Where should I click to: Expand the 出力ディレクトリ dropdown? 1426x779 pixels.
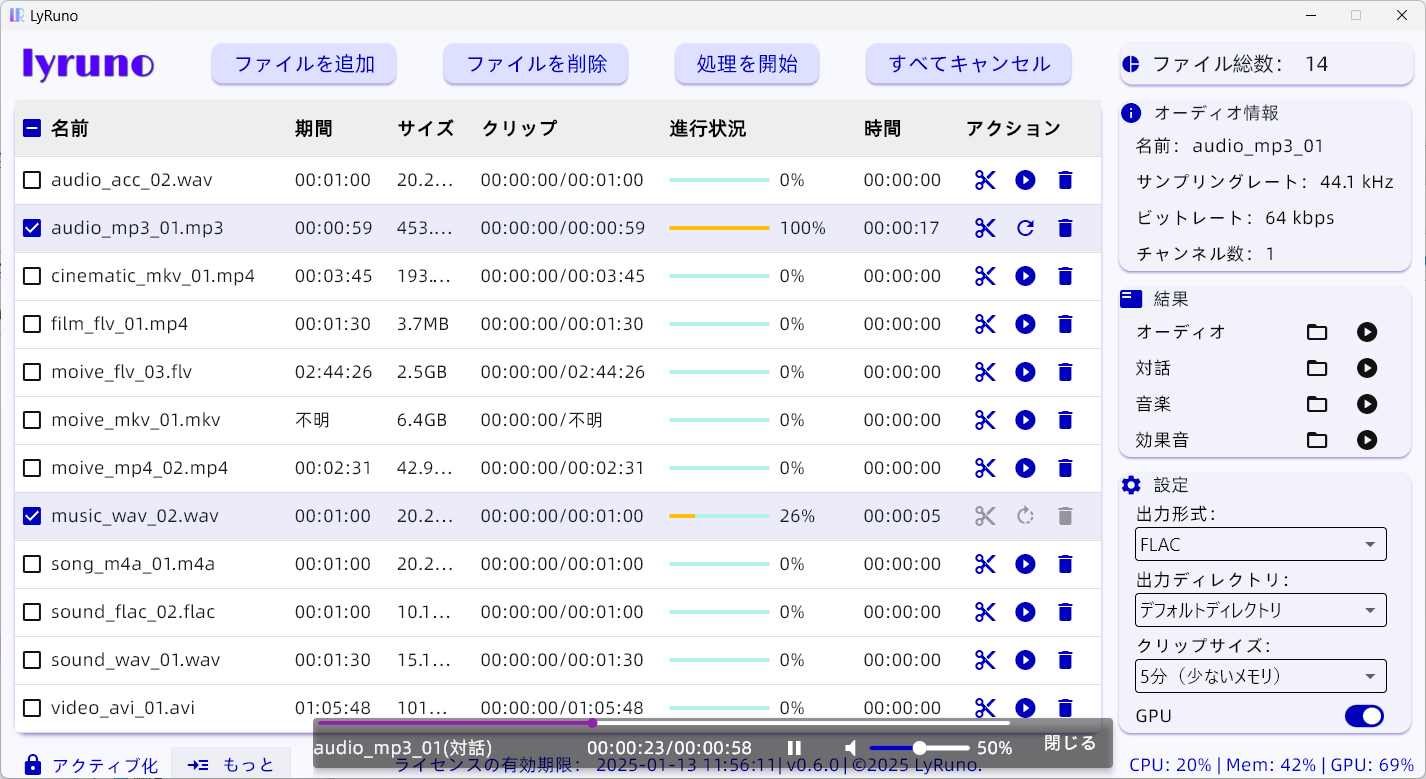(x=1260, y=610)
